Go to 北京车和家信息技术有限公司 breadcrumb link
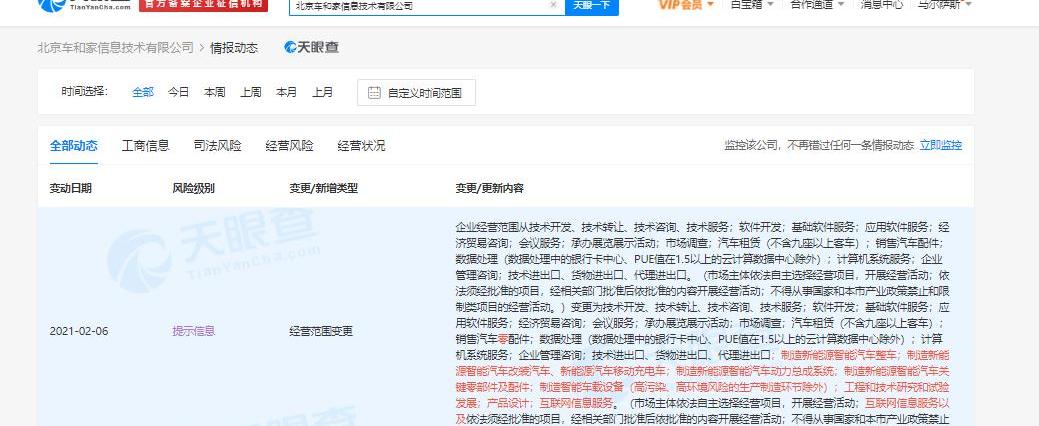The width and height of the screenshot is (1039, 426). pos(116,48)
